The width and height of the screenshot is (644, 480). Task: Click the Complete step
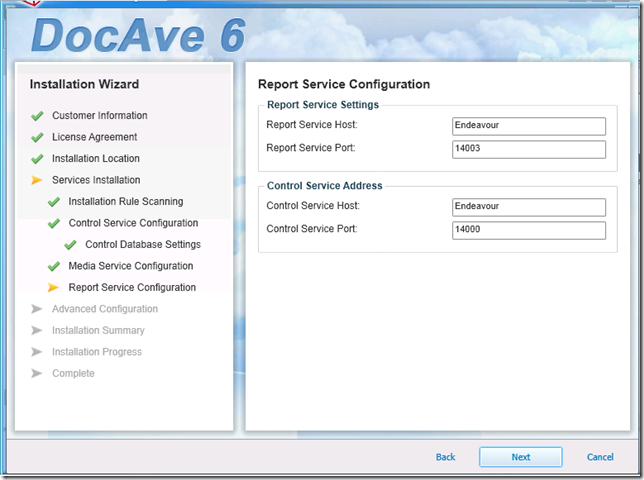click(x=73, y=373)
